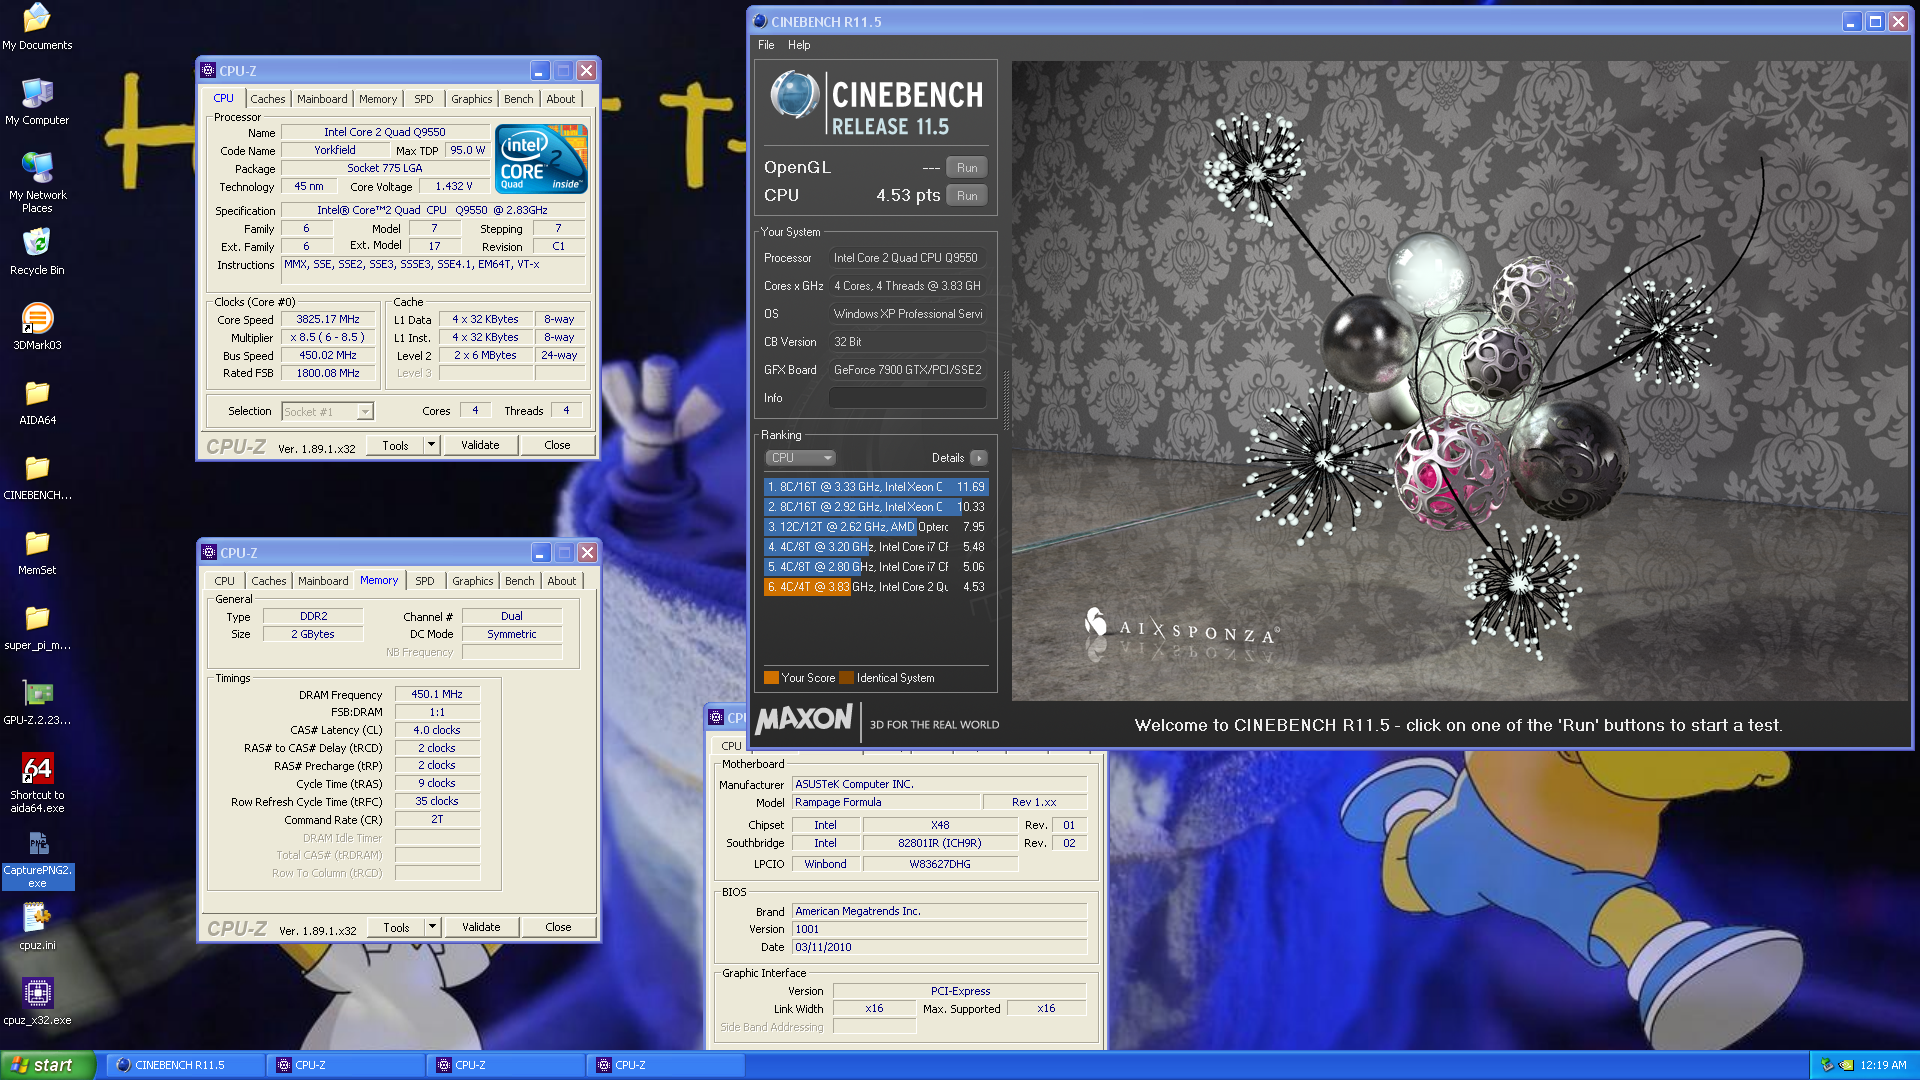Open Help menu in CINEBENCH
1920x1080 pixels.
pos(799,45)
